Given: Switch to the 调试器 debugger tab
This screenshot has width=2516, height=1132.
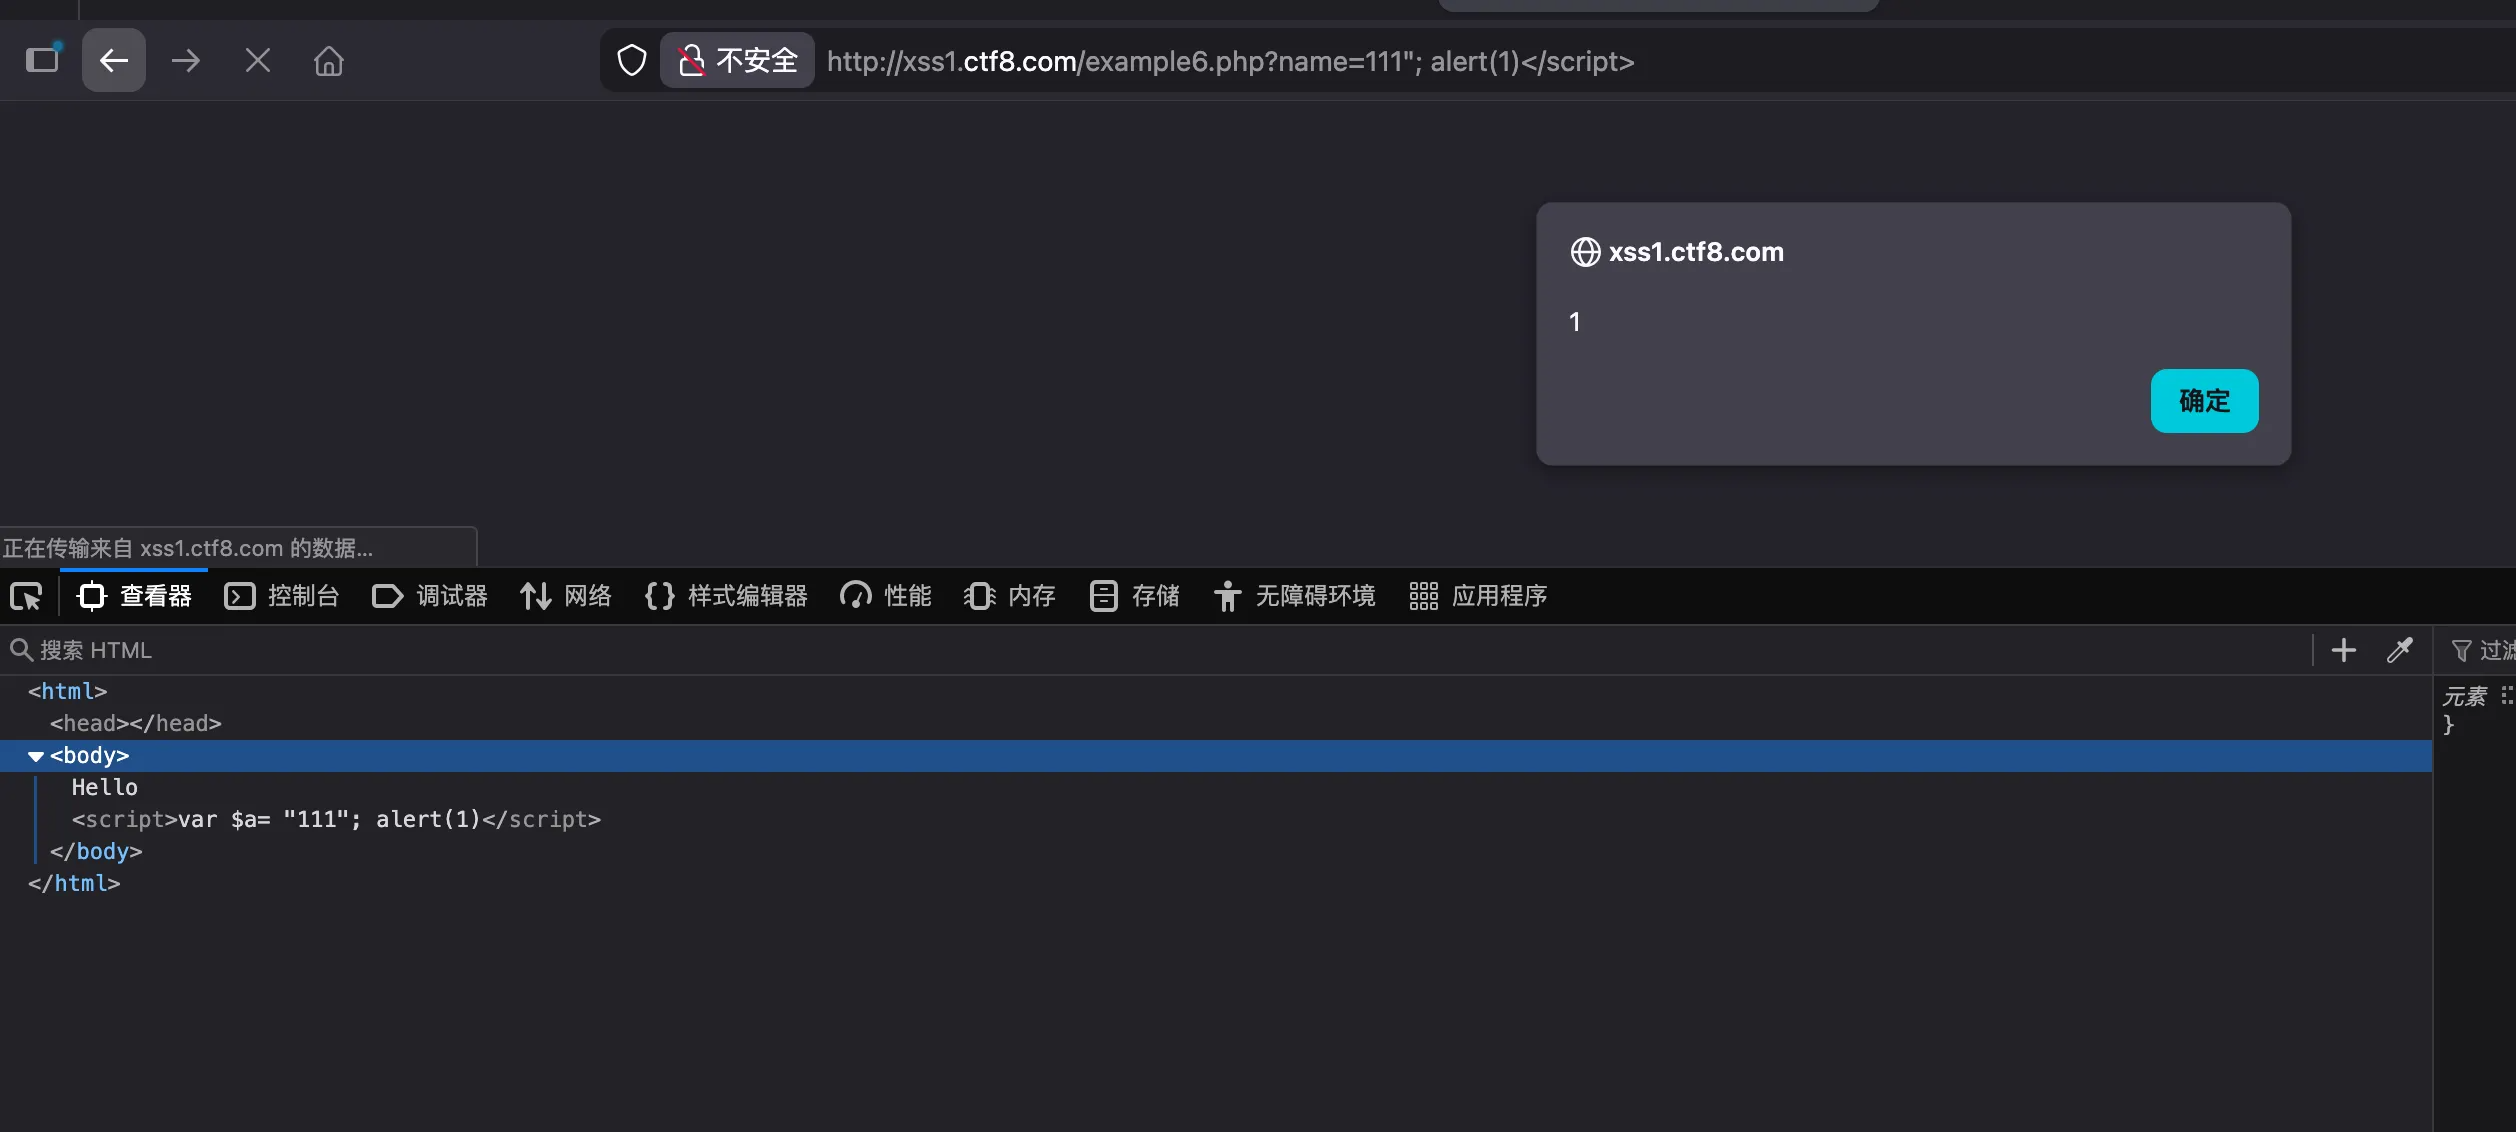Looking at the screenshot, I should coord(430,596).
